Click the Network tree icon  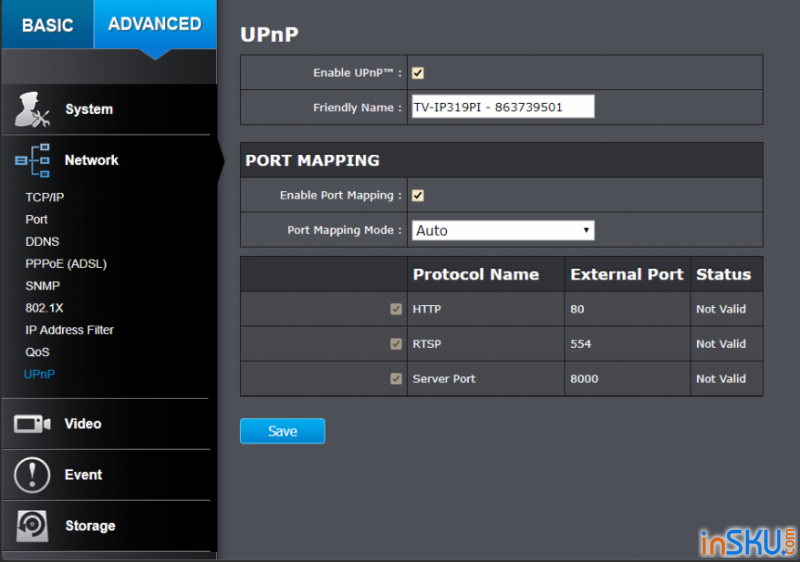coord(33,160)
